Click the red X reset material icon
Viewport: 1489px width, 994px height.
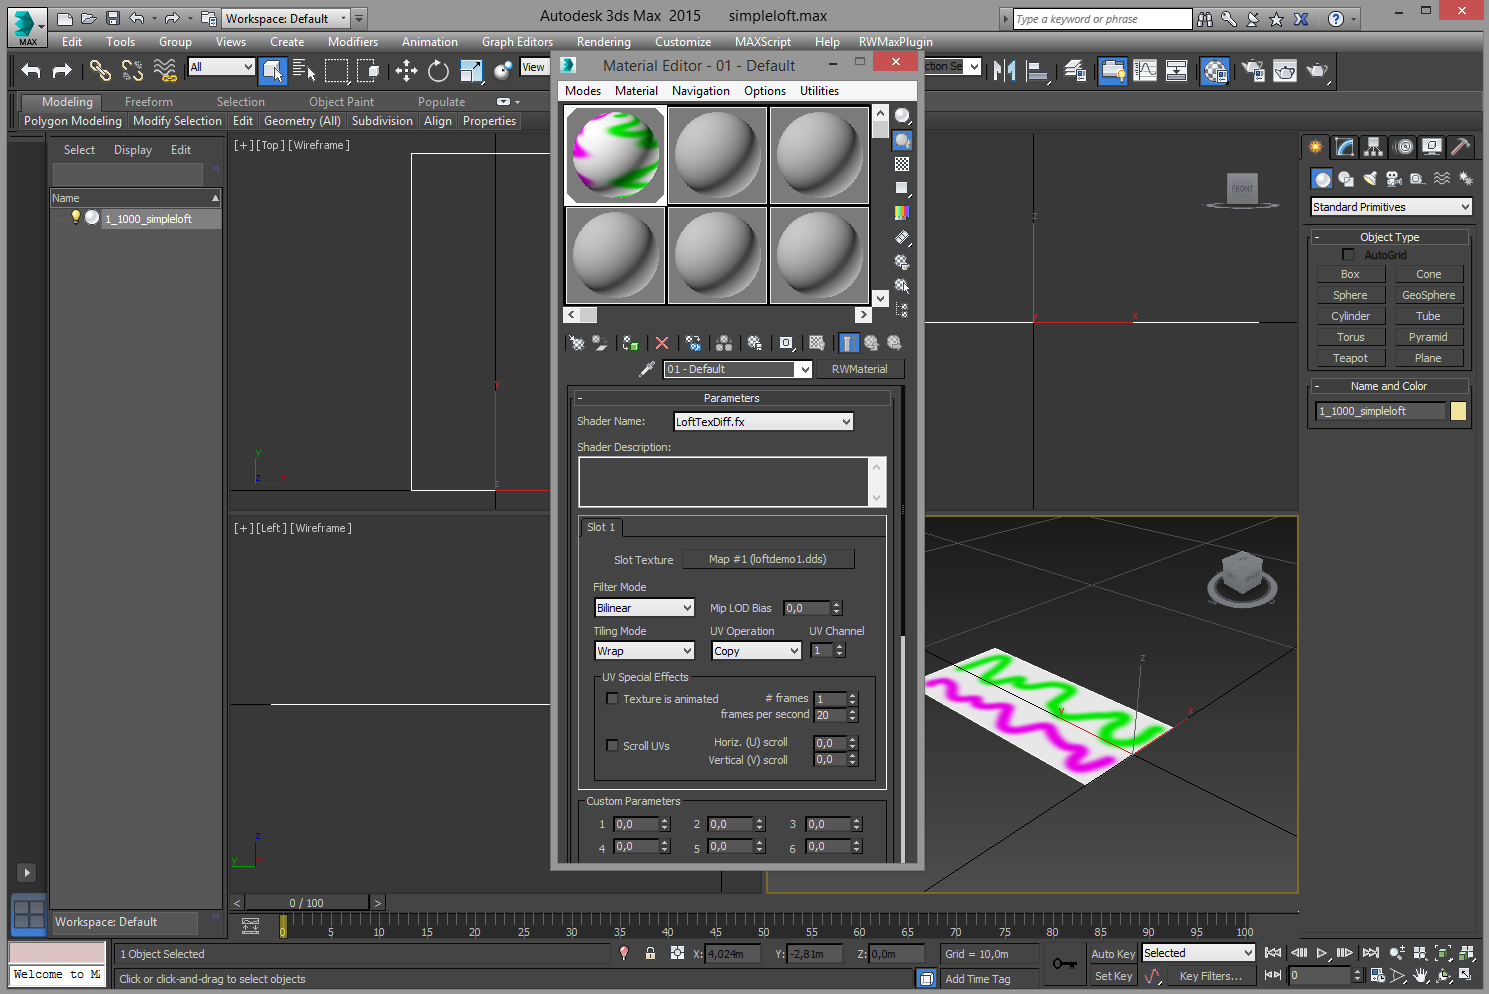661,343
